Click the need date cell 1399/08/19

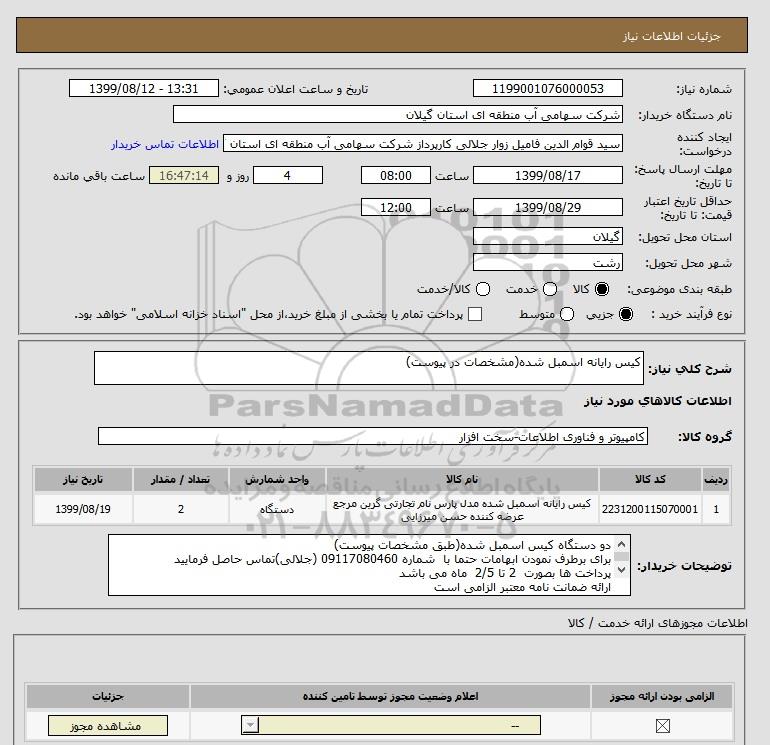point(83,509)
